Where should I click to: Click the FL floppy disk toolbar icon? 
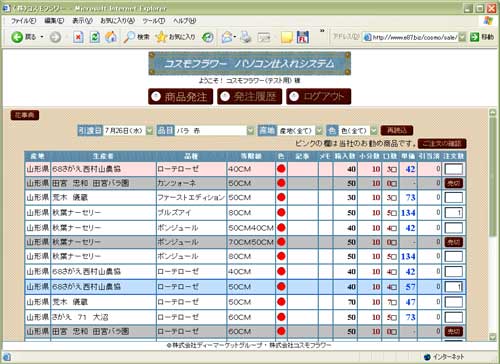pyautogui.click(x=303, y=37)
